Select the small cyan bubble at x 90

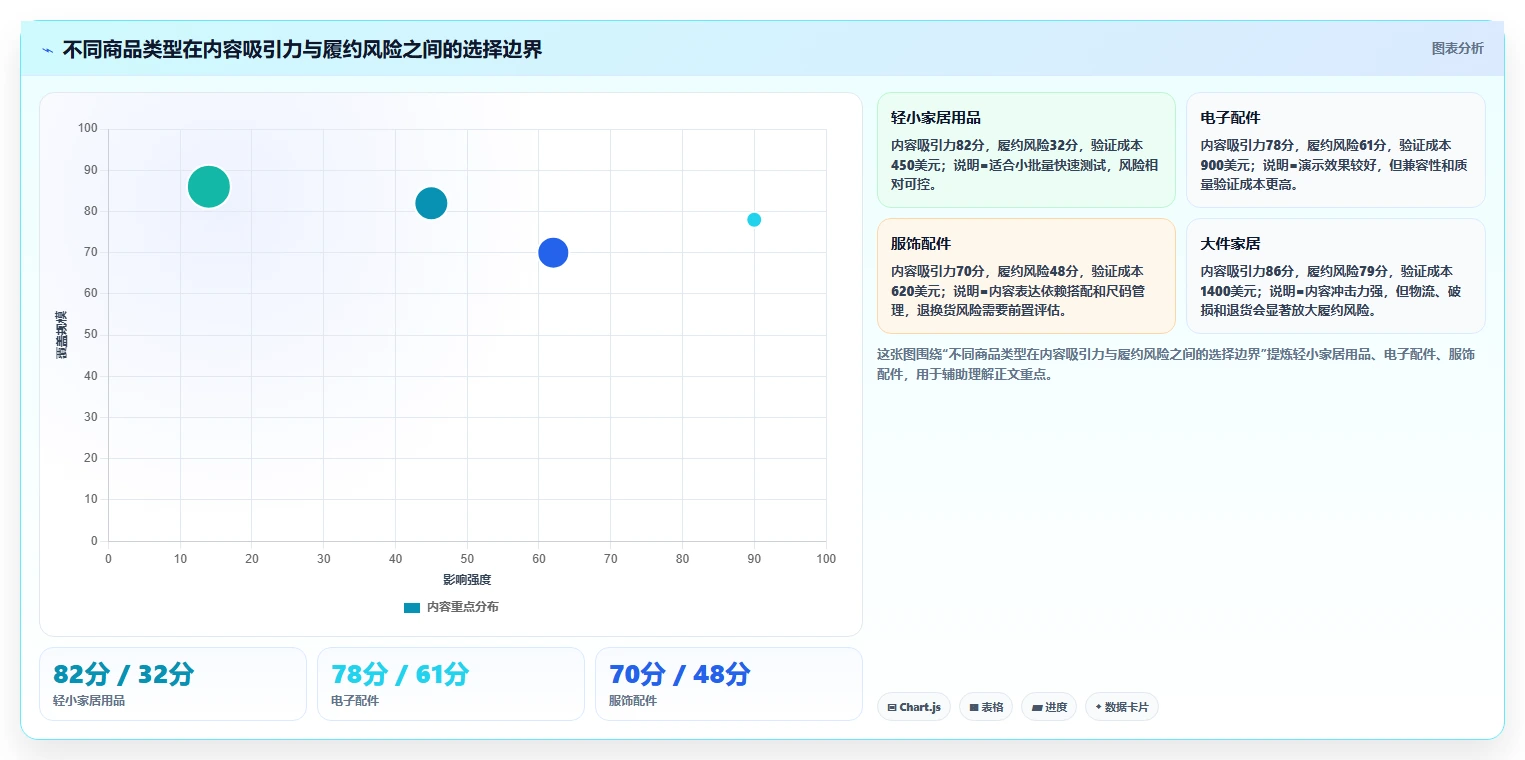tap(754, 220)
